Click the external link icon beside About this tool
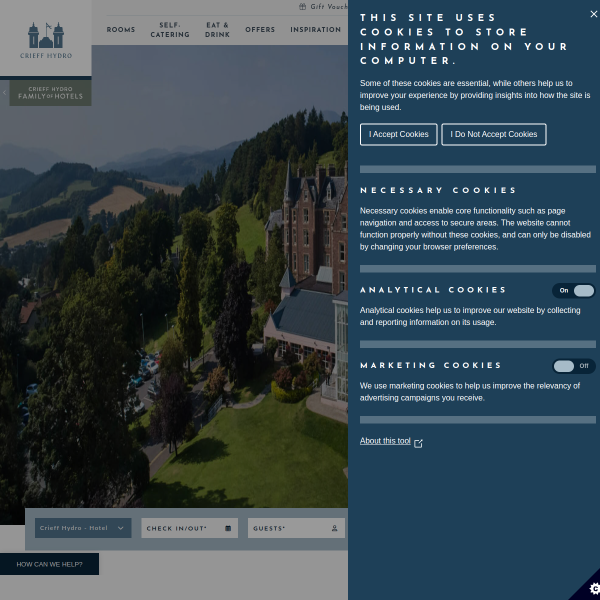Viewport: 600px width, 600px height. click(418, 443)
